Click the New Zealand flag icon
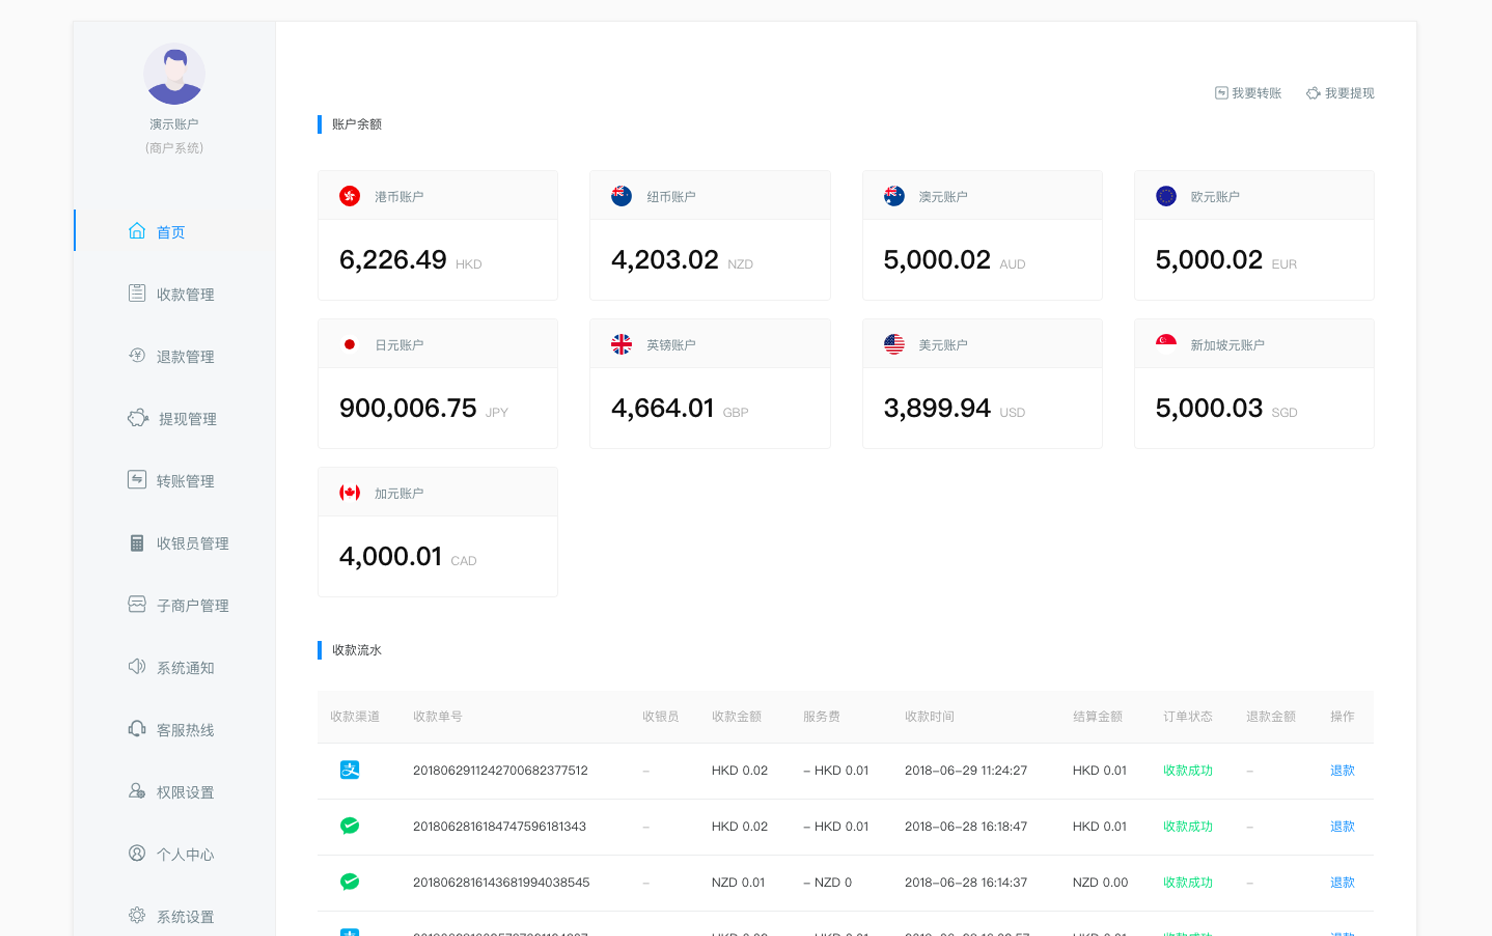The height and width of the screenshot is (936, 1492). coord(621,196)
